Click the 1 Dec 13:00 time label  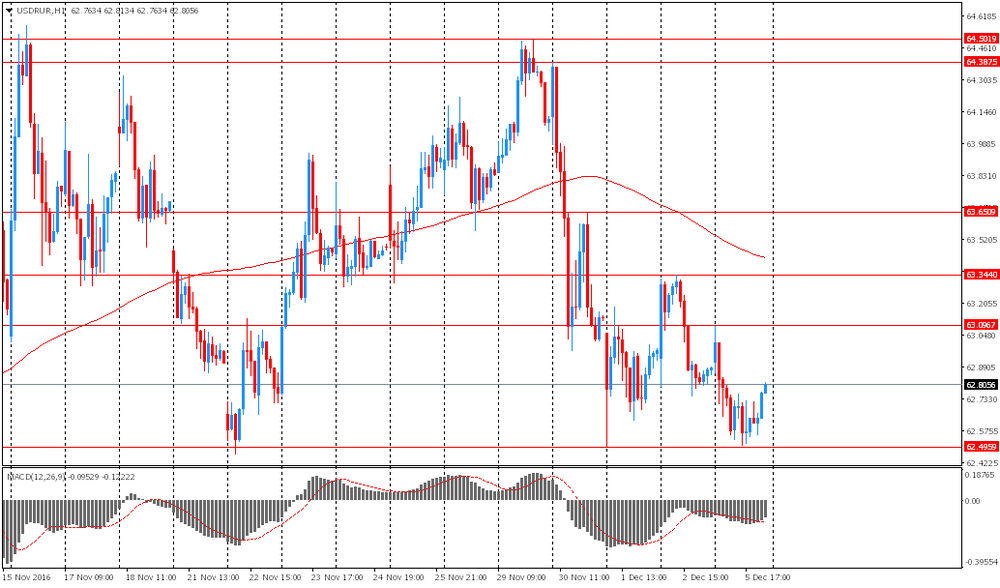(x=645, y=577)
